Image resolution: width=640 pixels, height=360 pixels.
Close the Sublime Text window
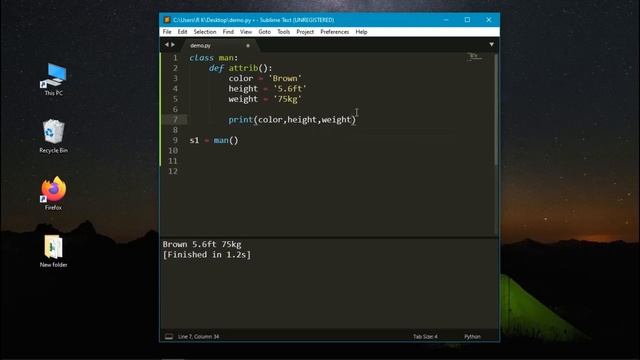[489, 20]
